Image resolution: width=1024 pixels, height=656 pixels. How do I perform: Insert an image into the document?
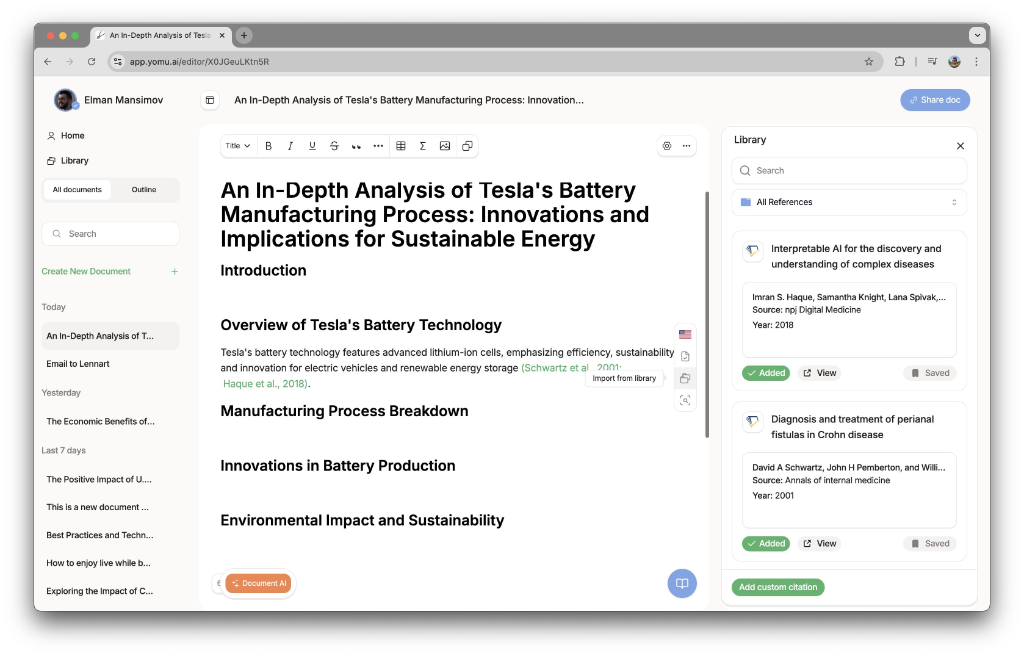(445, 146)
